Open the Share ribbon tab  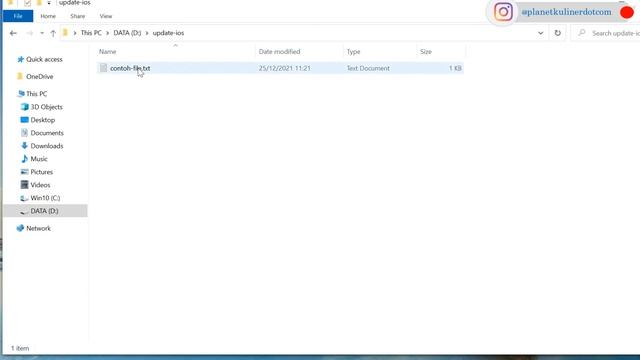coord(78,16)
